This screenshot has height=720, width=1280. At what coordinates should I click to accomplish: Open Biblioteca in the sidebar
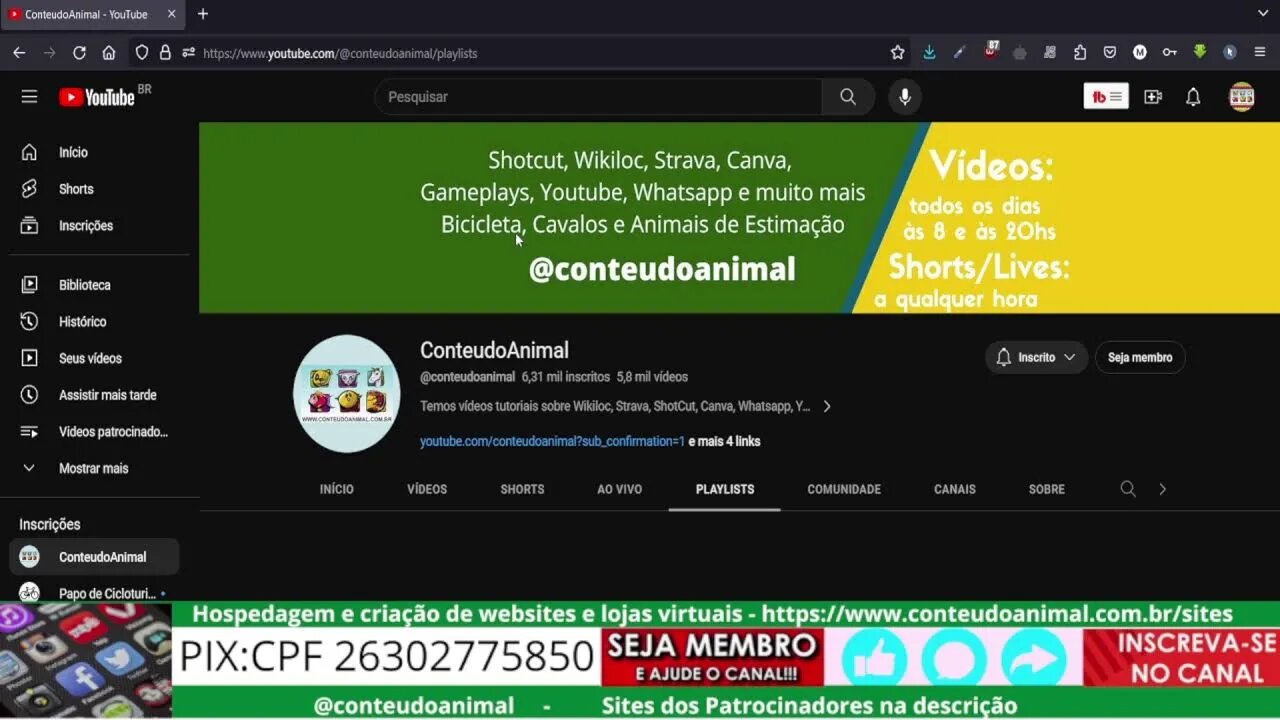[x=99, y=285]
